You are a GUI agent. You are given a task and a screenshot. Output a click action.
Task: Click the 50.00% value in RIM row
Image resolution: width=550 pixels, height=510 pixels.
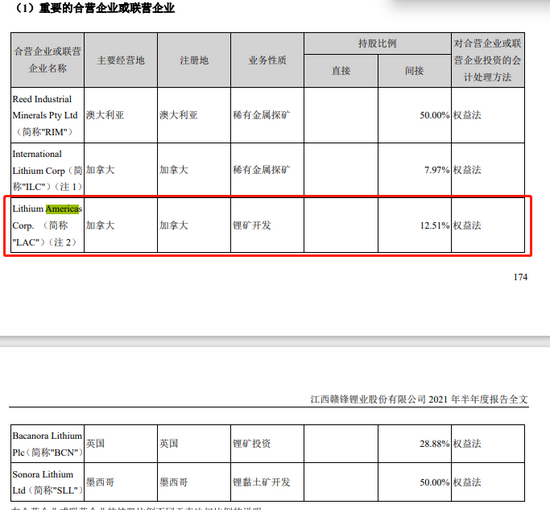pyautogui.click(x=435, y=115)
